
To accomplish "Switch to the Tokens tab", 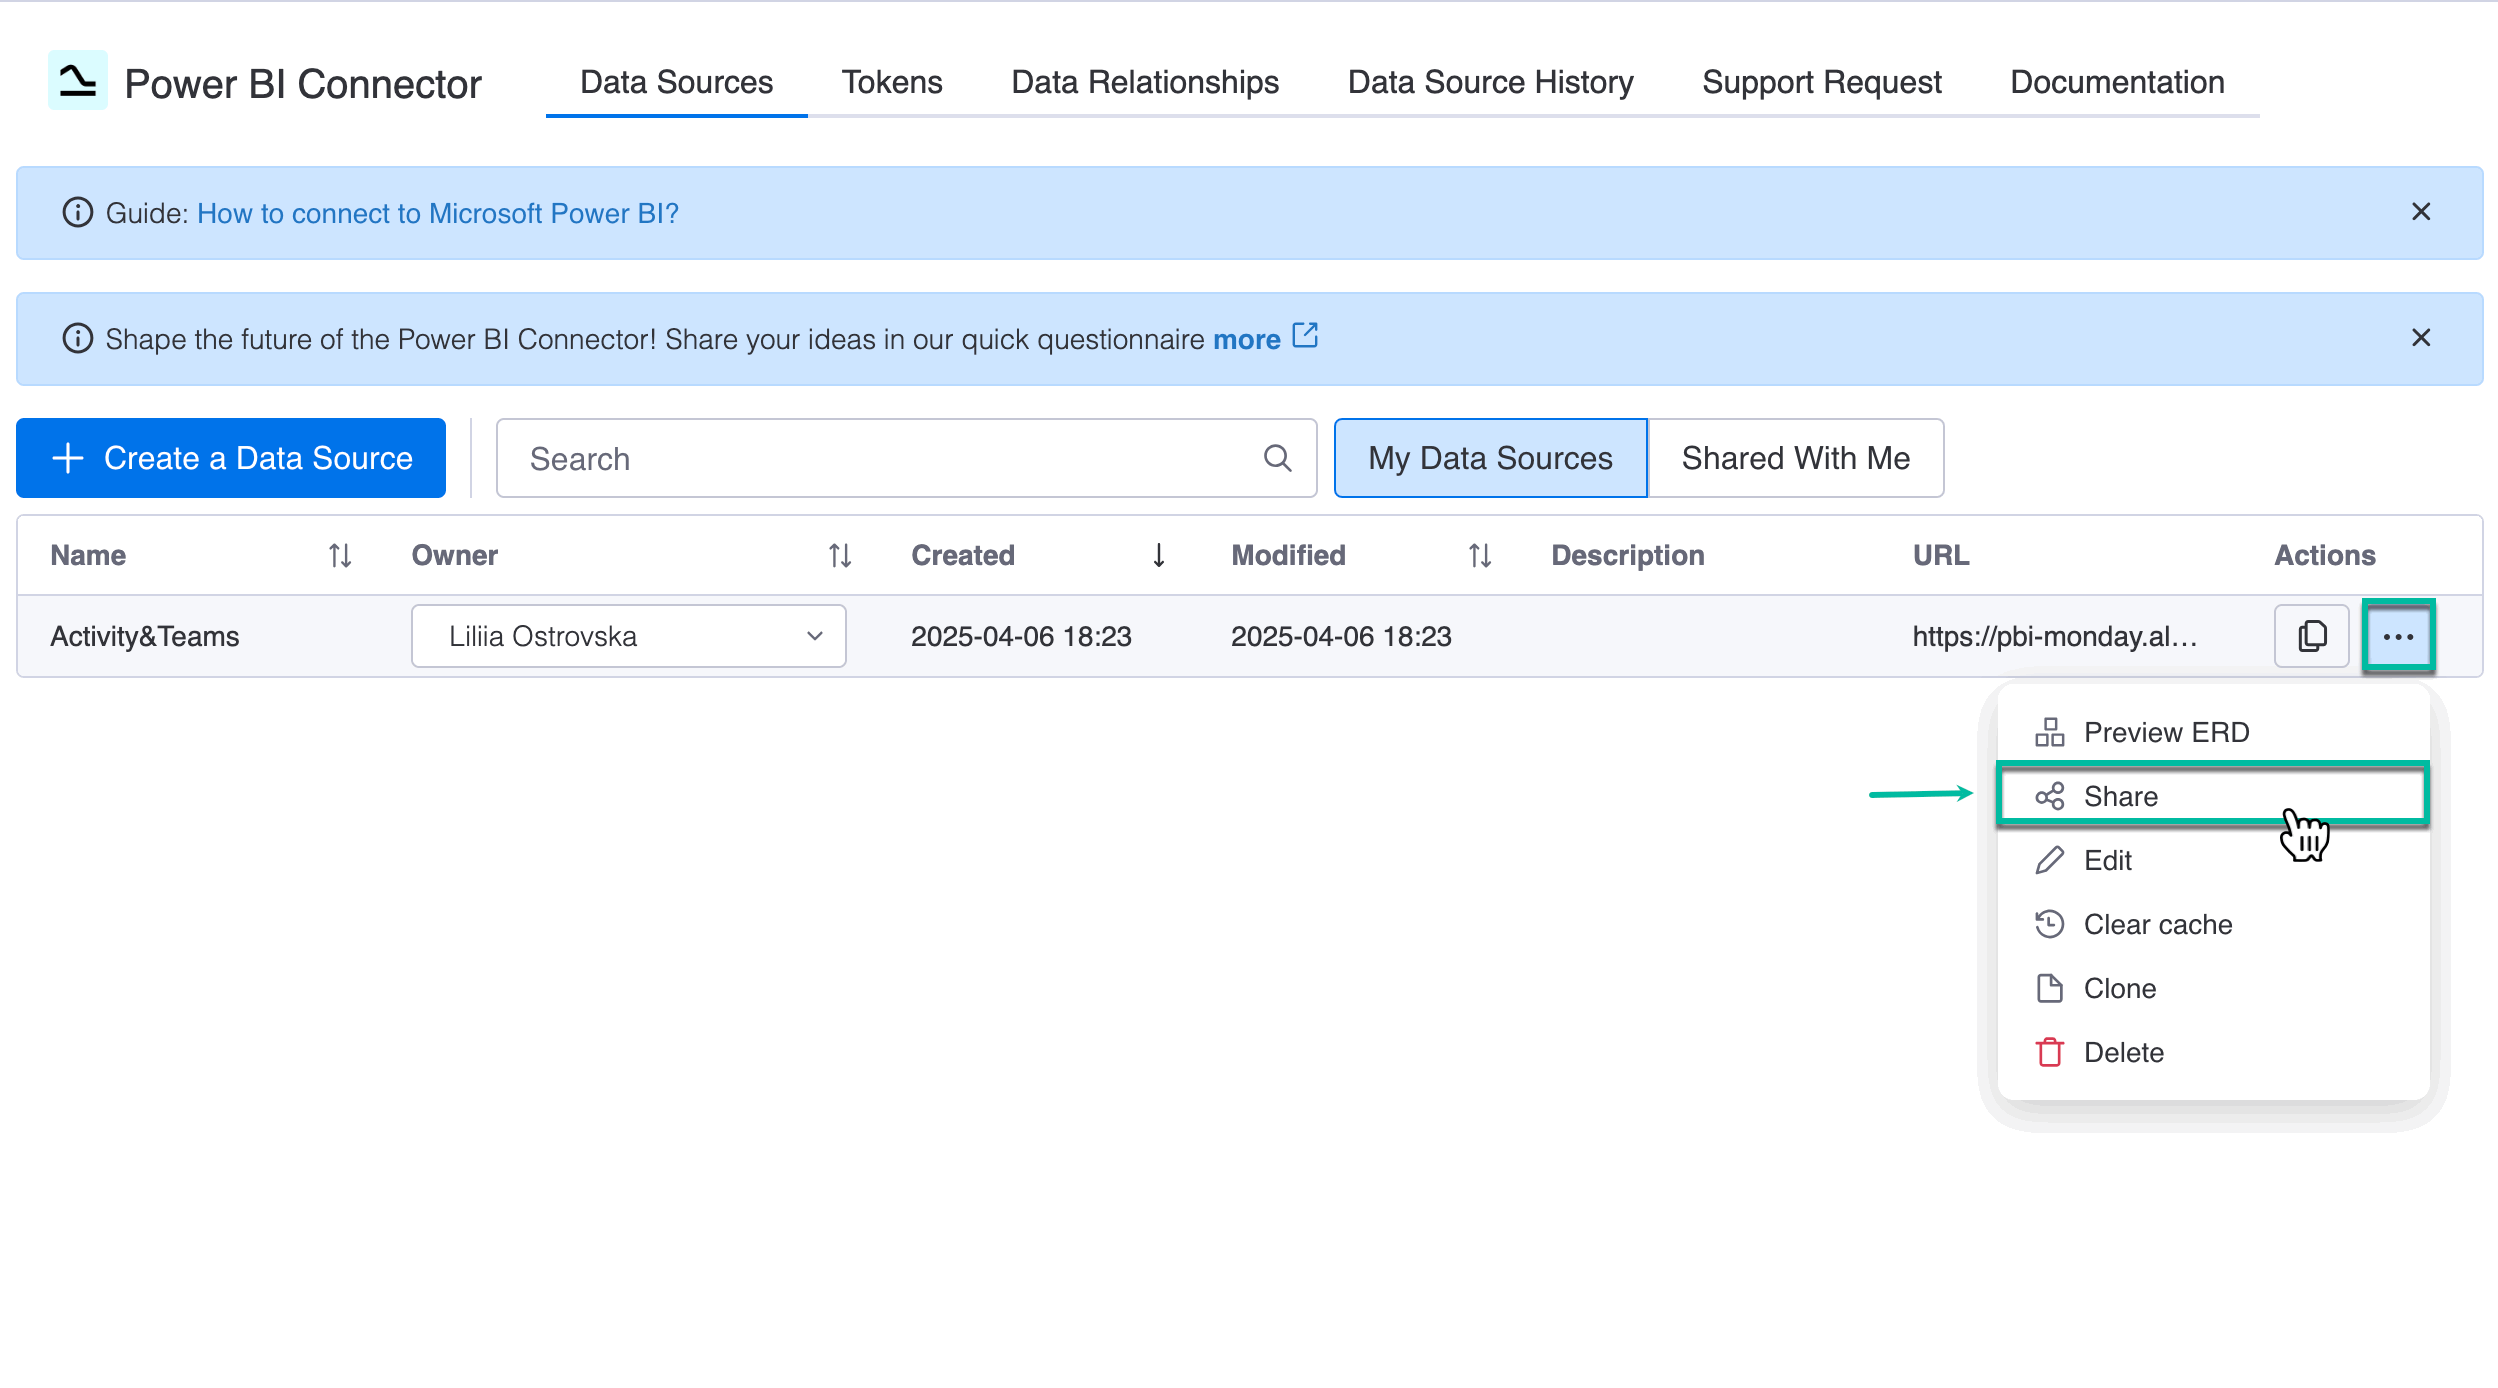I will click(x=892, y=82).
